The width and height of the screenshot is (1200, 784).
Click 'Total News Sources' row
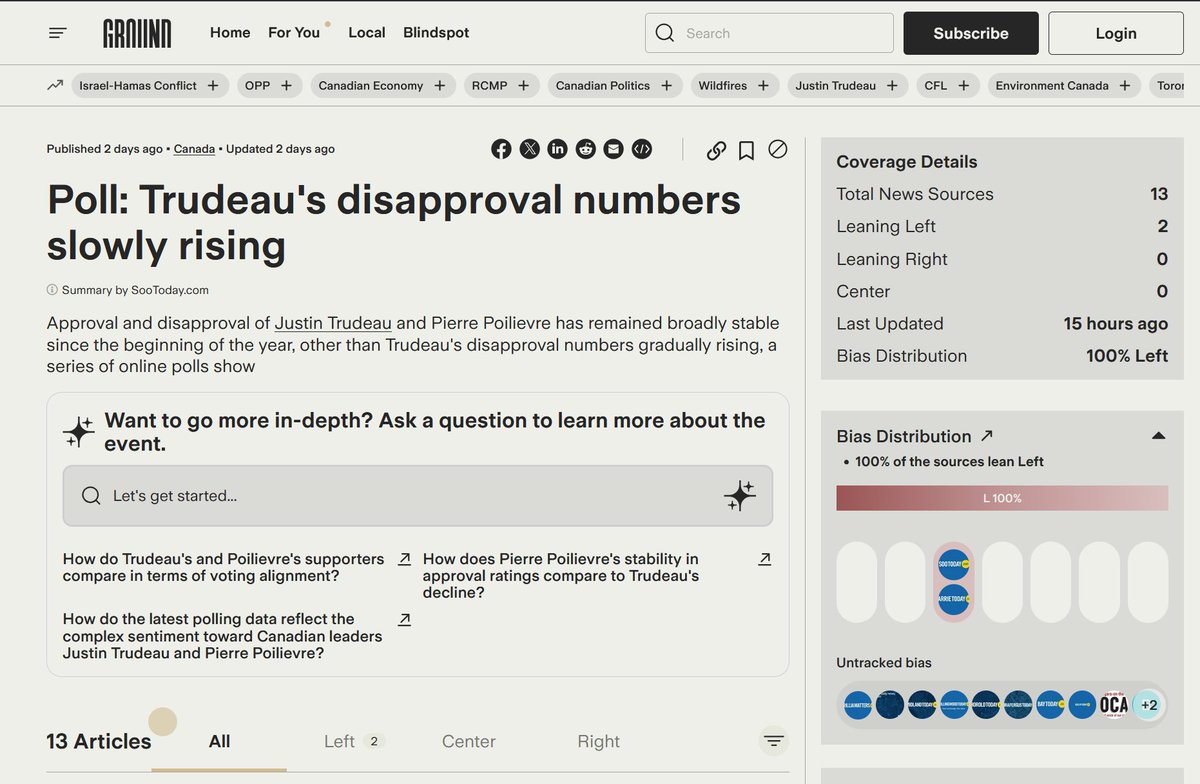[x=1002, y=194]
